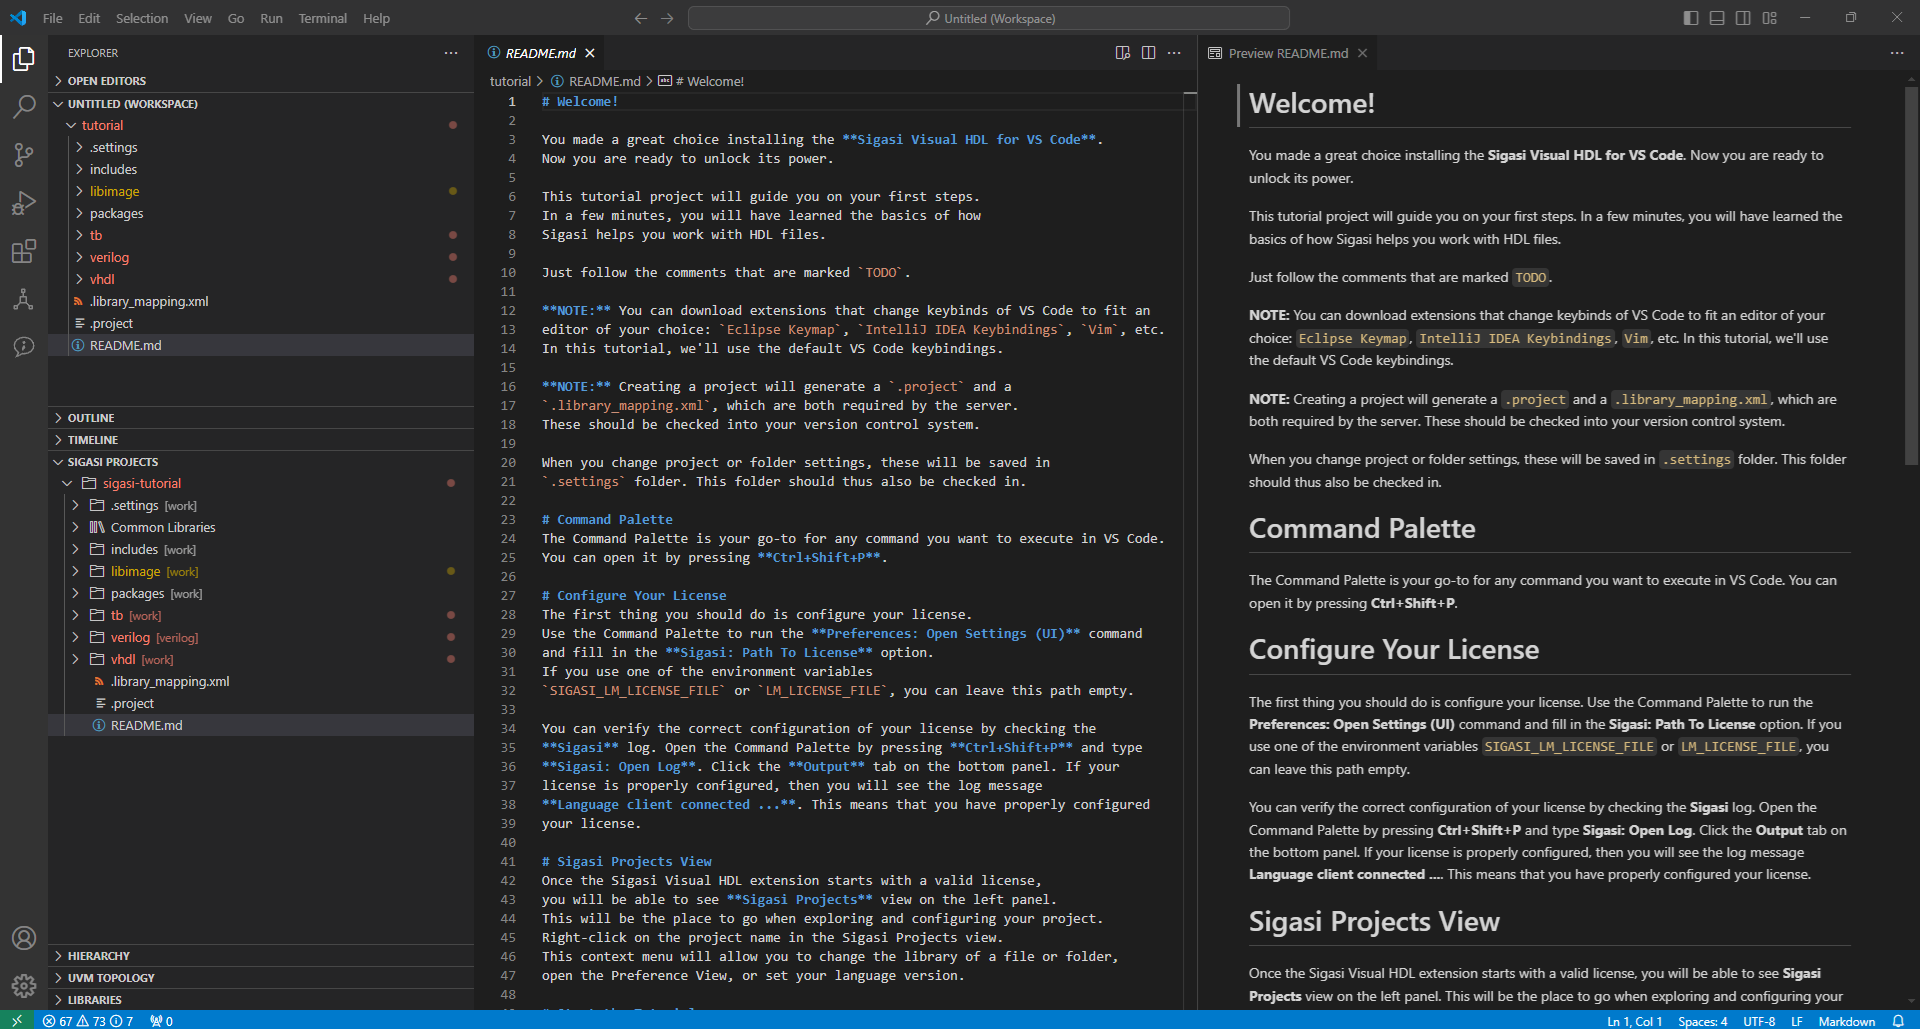Image resolution: width=1920 pixels, height=1029 pixels.
Task: Open the feedback chat icon in activity bar
Action: click(24, 346)
